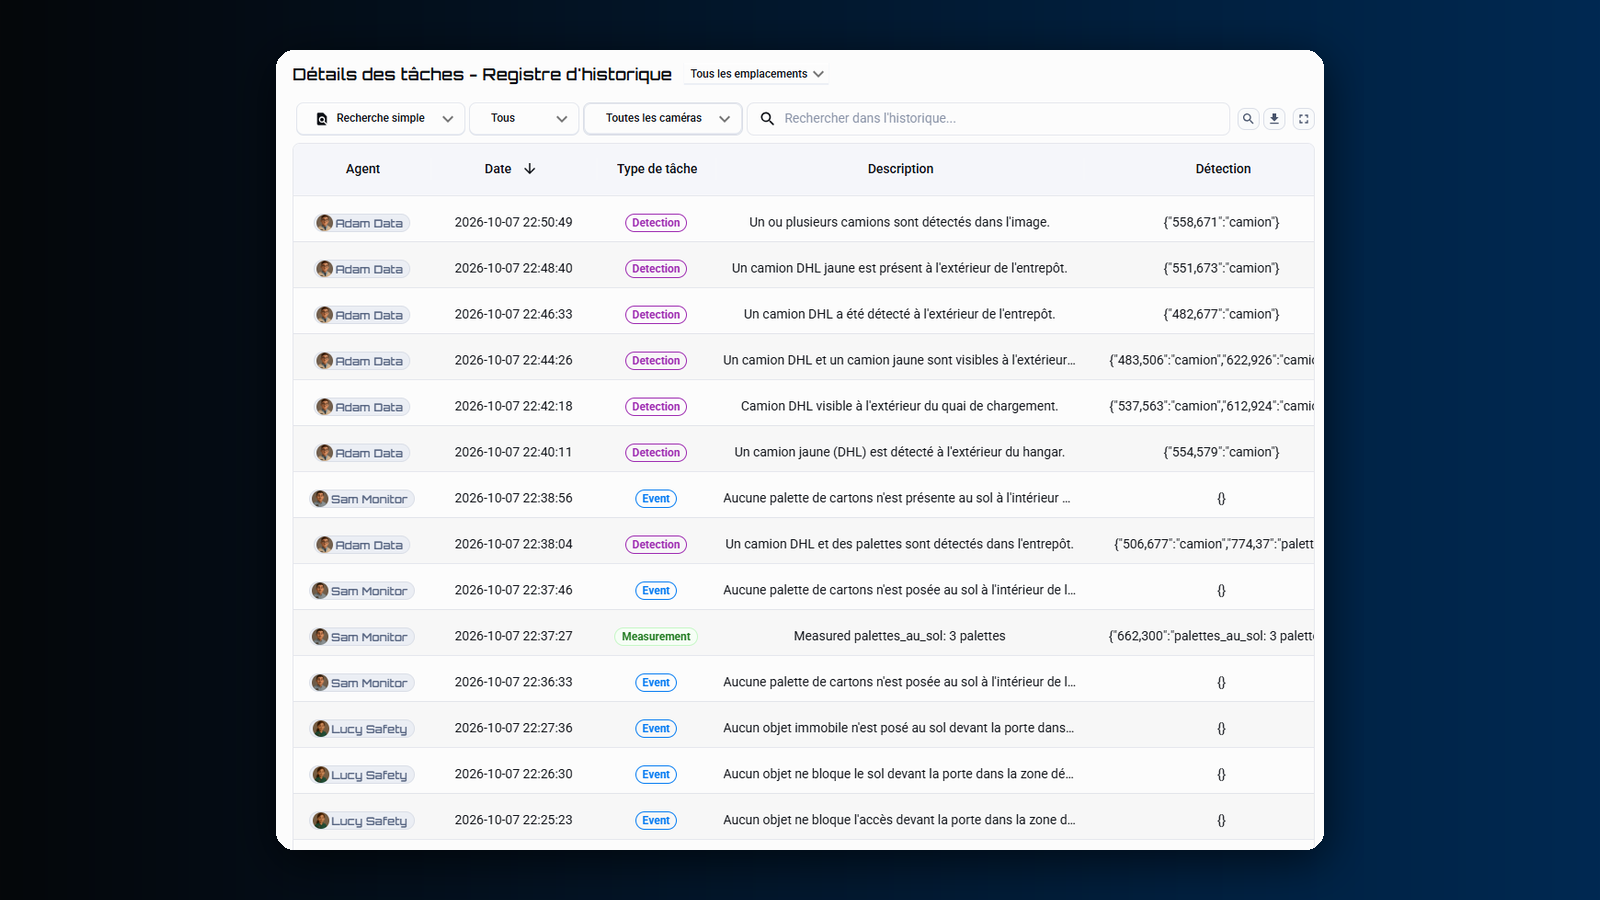The height and width of the screenshot is (900, 1600).
Task: Download the history log
Action: tap(1274, 118)
